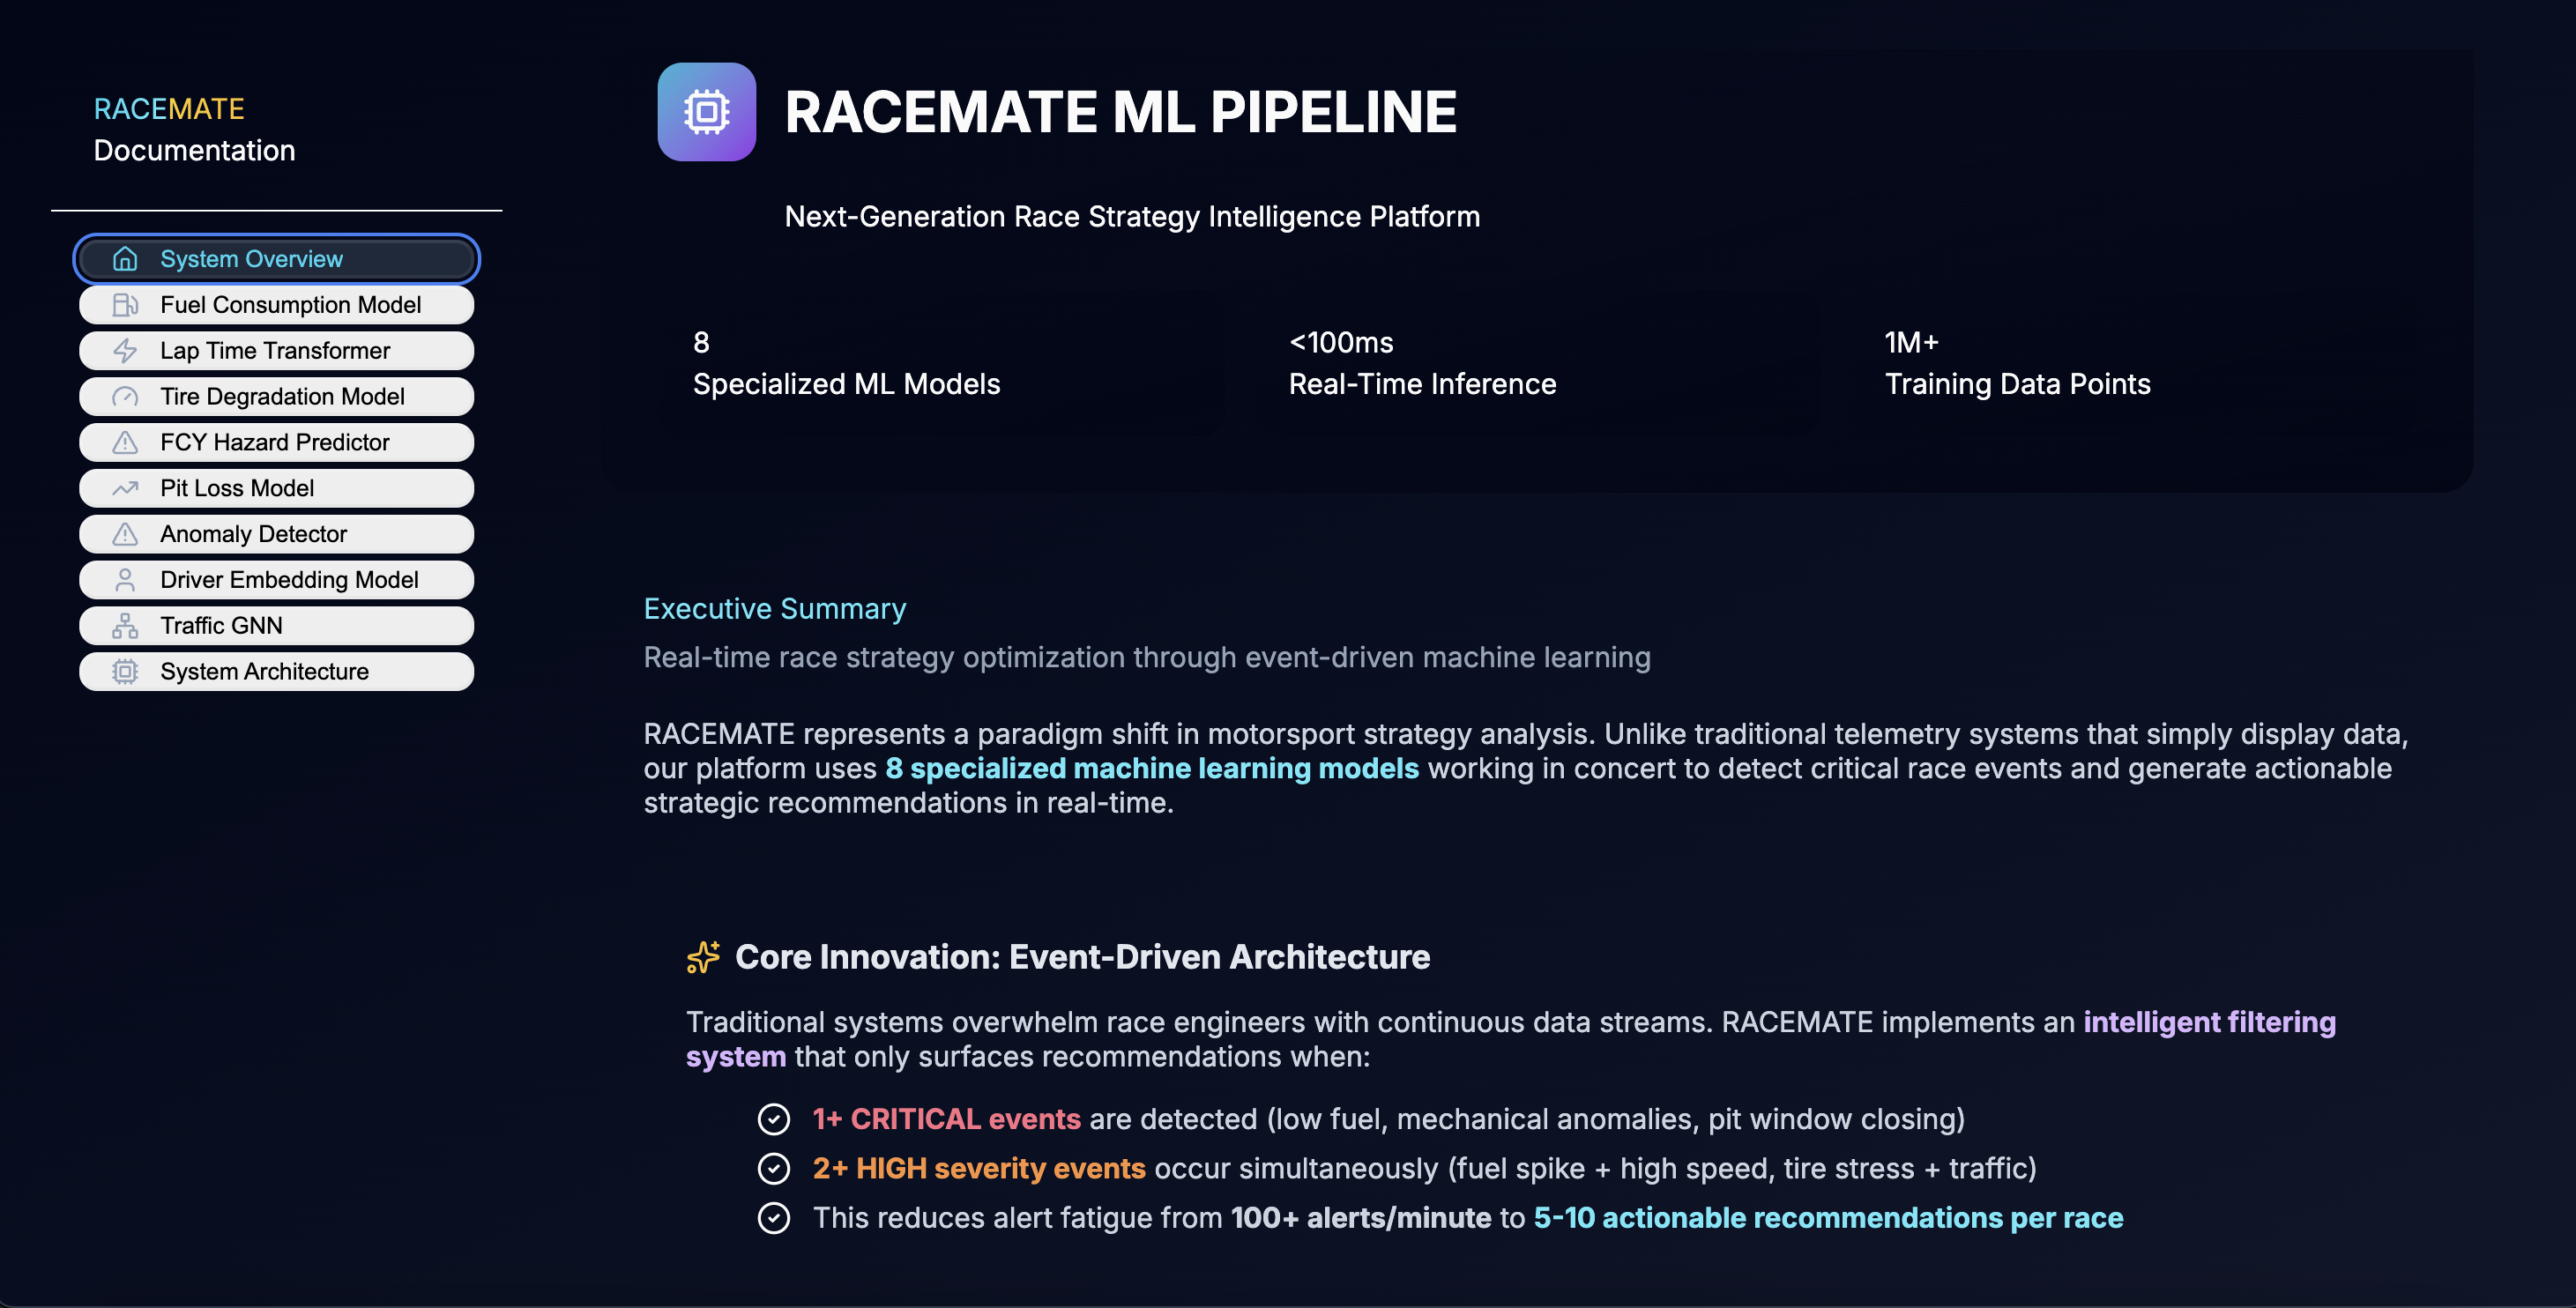Click the warning triangle icon beside FCY Hazard
Viewport: 2576px width, 1308px height.
point(125,442)
